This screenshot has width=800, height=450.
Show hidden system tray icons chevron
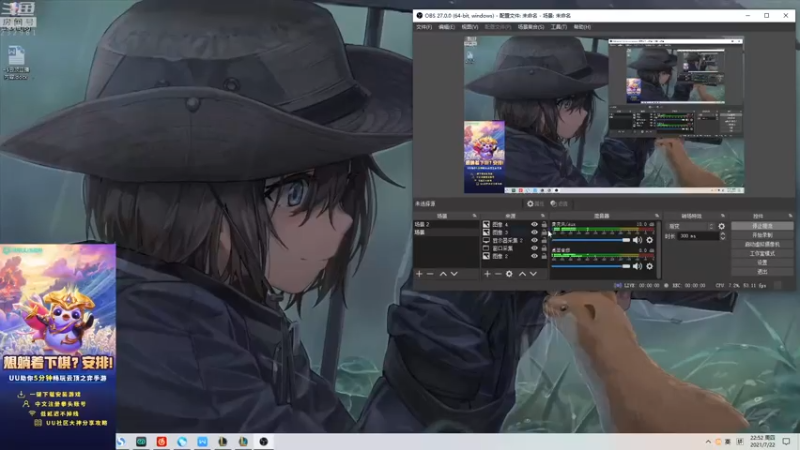(x=708, y=441)
